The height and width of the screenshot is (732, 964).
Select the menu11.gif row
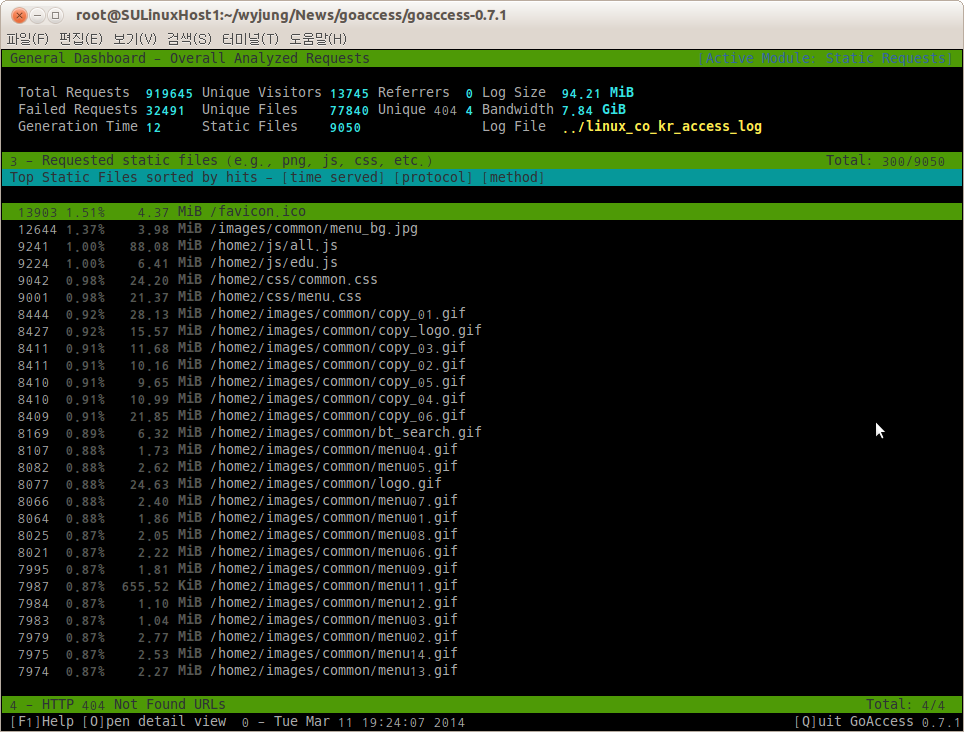tap(482, 586)
